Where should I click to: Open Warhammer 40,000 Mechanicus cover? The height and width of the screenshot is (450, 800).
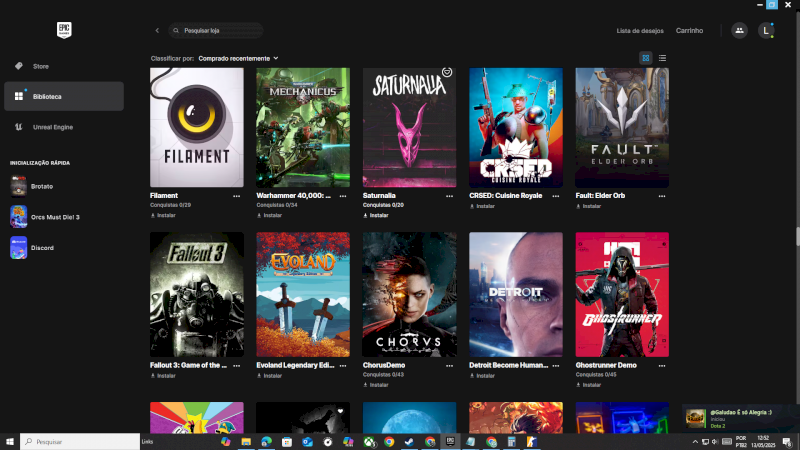303,128
